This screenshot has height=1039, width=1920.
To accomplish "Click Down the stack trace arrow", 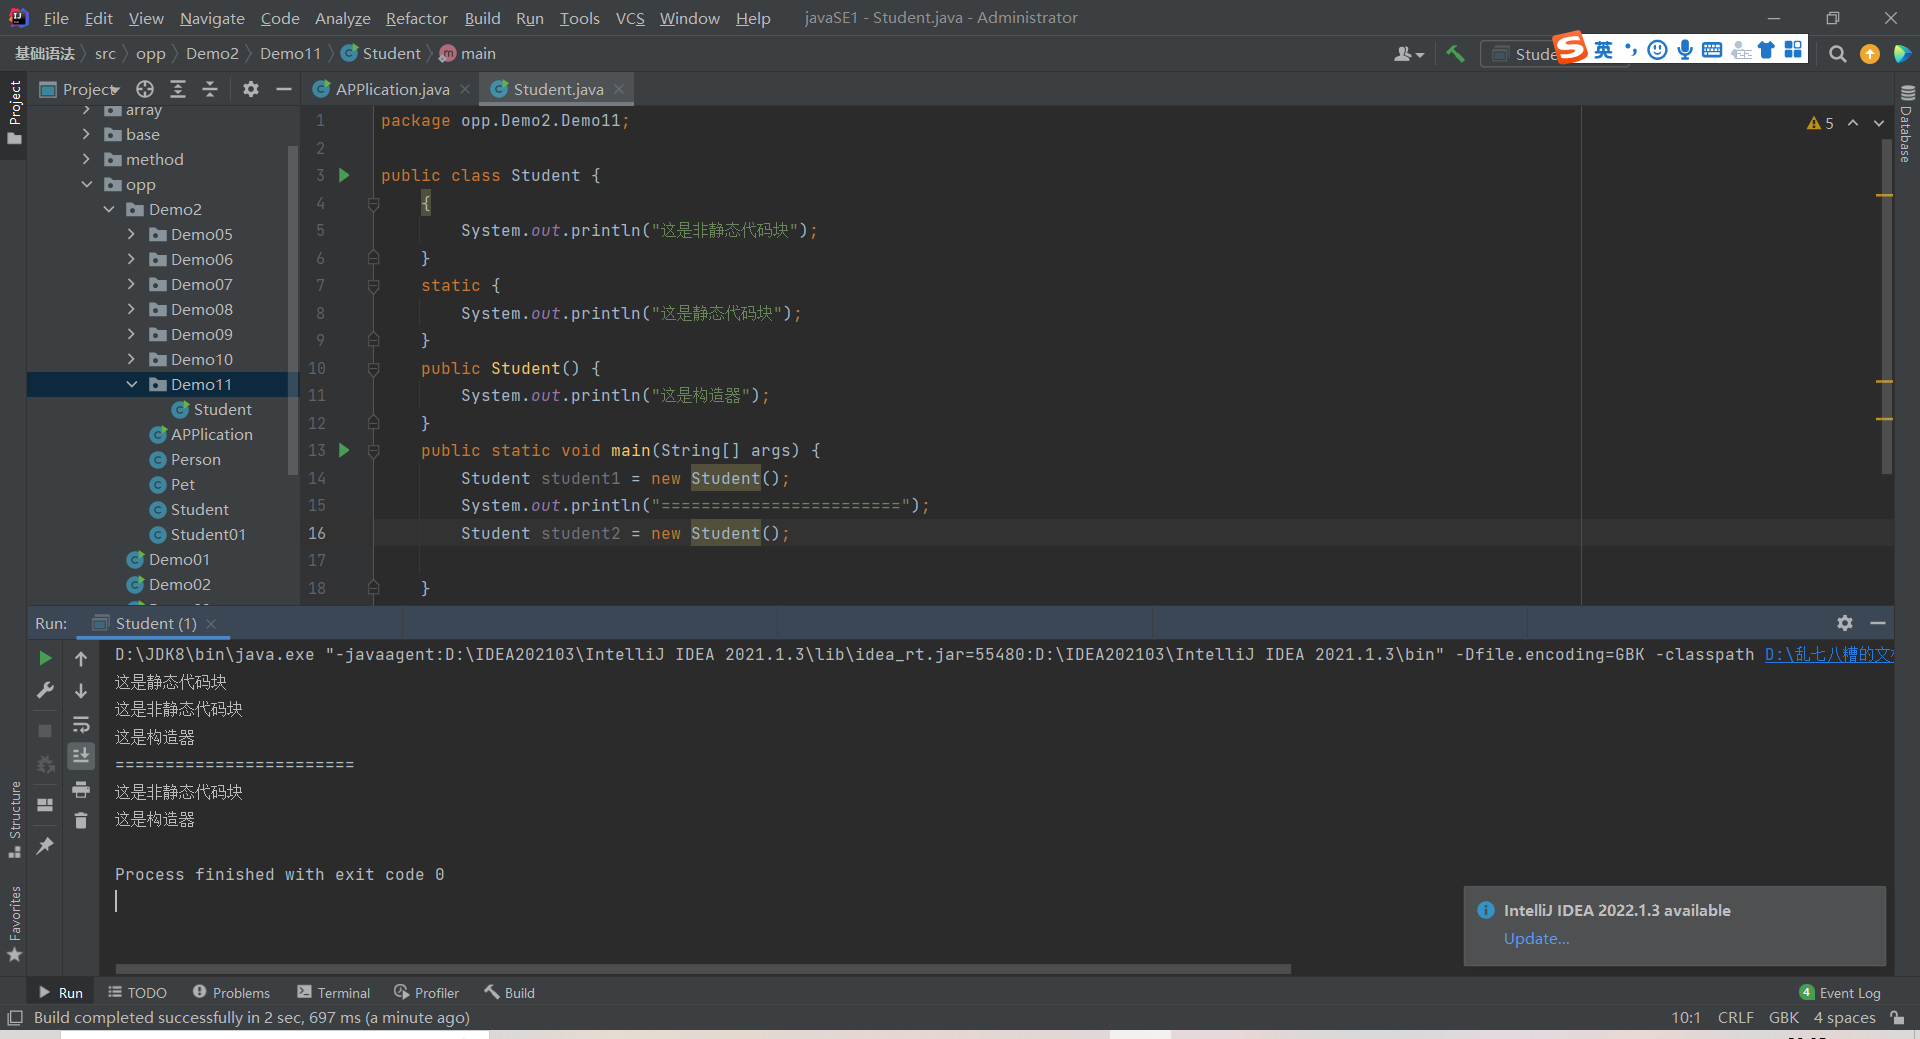I will [81, 690].
